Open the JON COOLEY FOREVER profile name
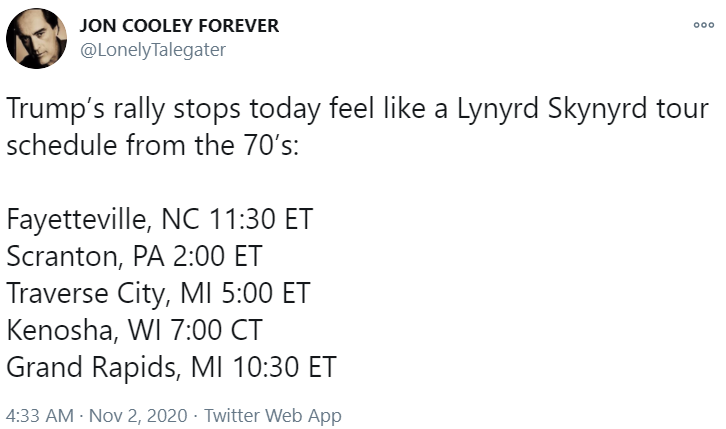The image size is (726, 429). point(179,26)
